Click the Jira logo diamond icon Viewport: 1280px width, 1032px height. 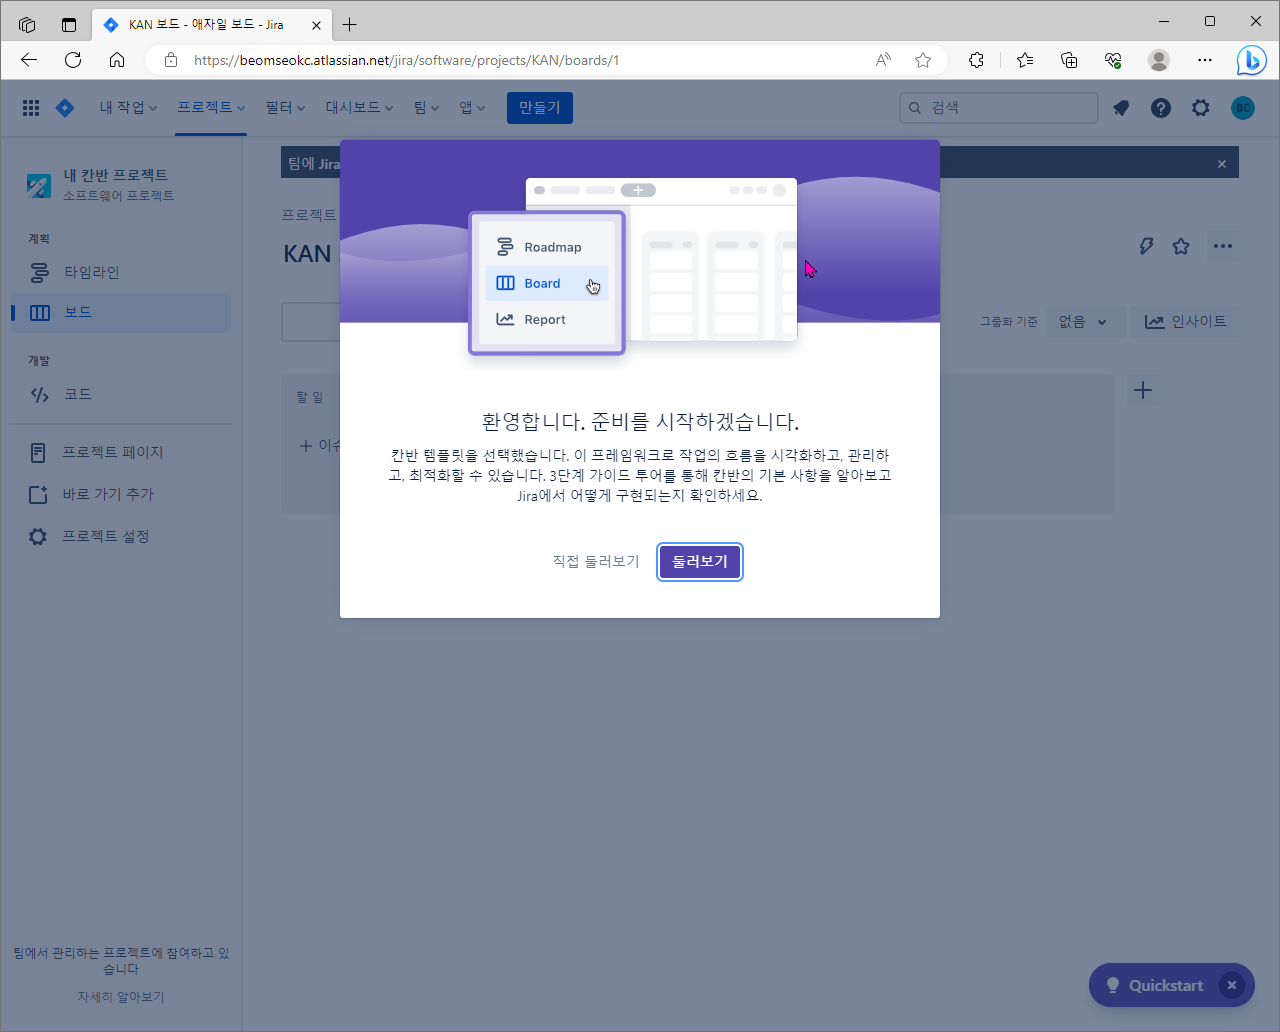point(65,108)
